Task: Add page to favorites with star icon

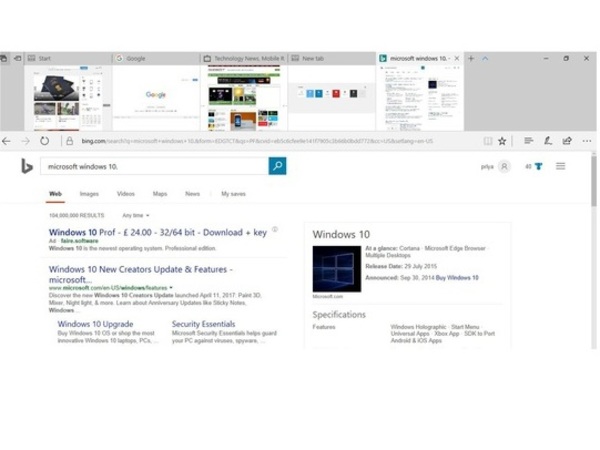Action: pyautogui.click(x=502, y=141)
